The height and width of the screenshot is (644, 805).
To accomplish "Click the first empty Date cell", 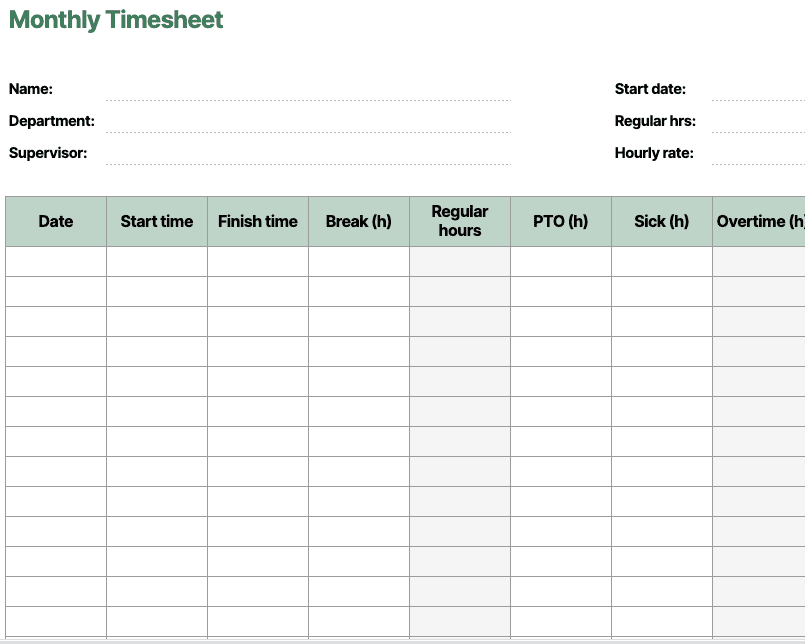I will pos(56,262).
